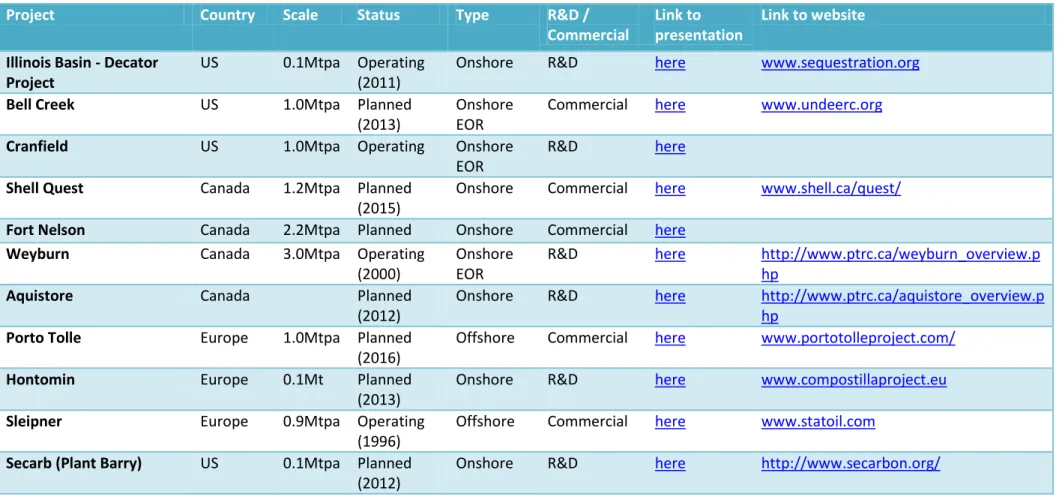The height and width of the screenshot is (500, 1062).
Task: Select the 'Planned (2016)' status cell
Action: [384, 348]
